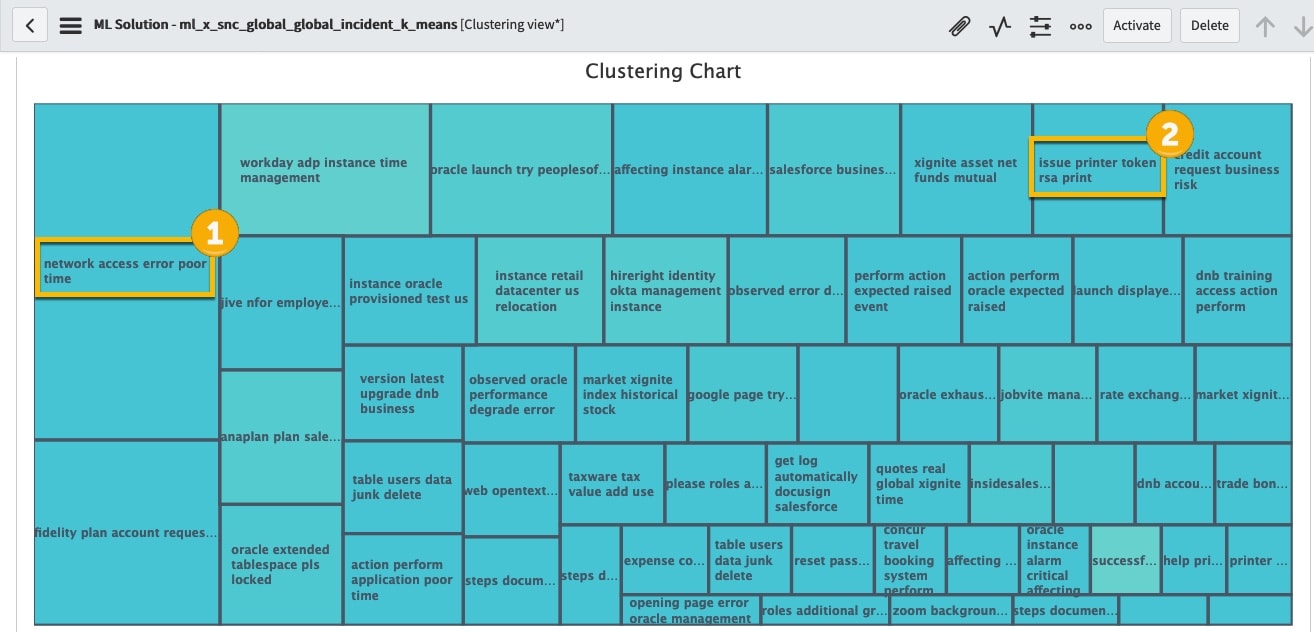This screenshot has width=1314, height=632.
Task: Select the issue printer token rsa print cluster
Action: tap(1097, 168)
